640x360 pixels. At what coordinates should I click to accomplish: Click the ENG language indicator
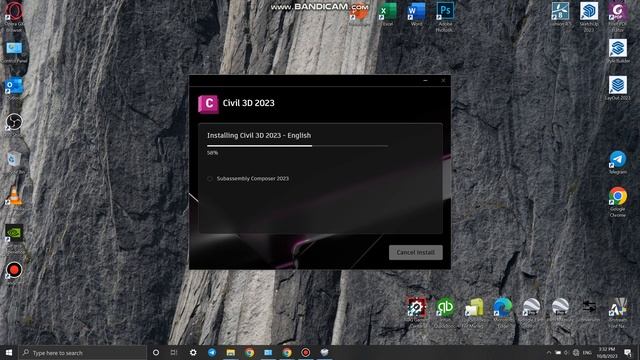click(587, 353)
